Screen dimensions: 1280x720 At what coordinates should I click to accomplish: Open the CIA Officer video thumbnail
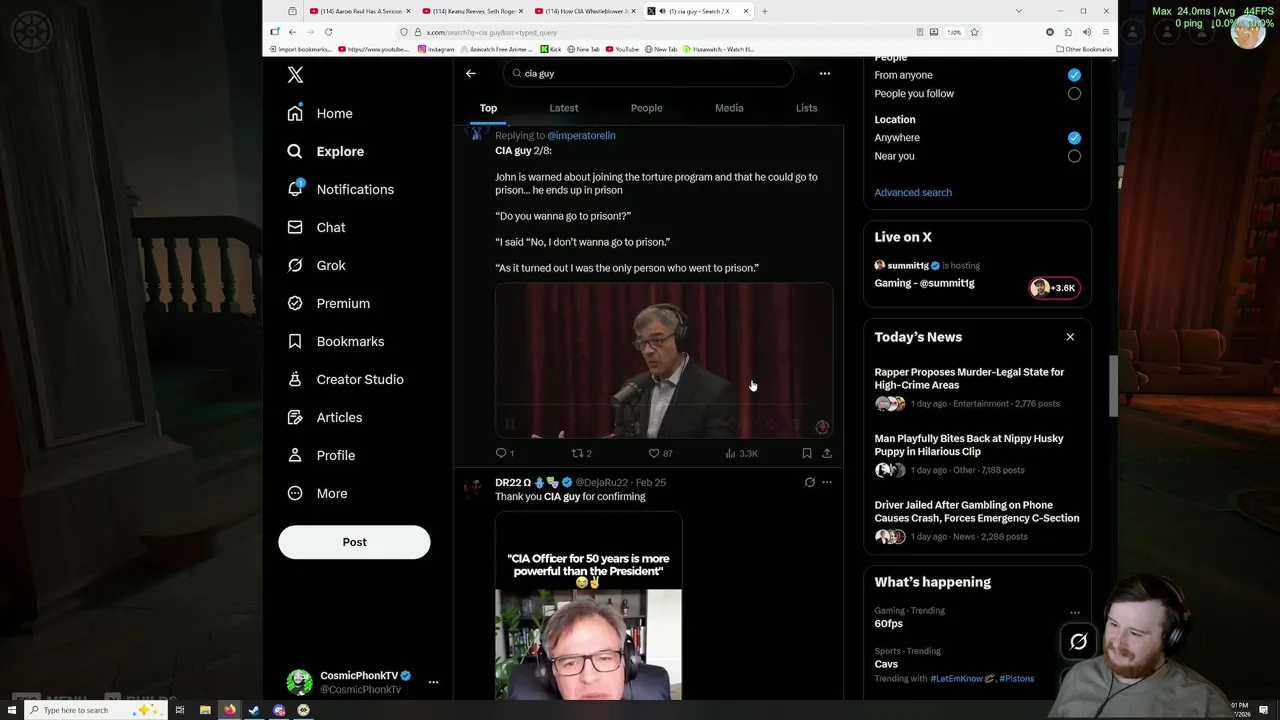589,606
